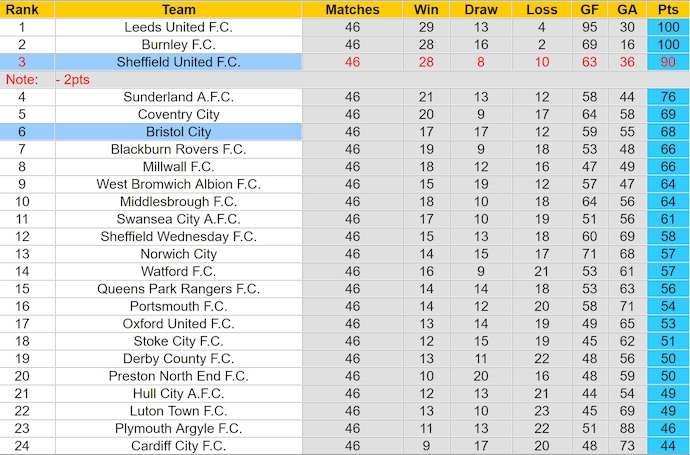
Task: Click the Pts column header
Action: click(x=667, y=9)
